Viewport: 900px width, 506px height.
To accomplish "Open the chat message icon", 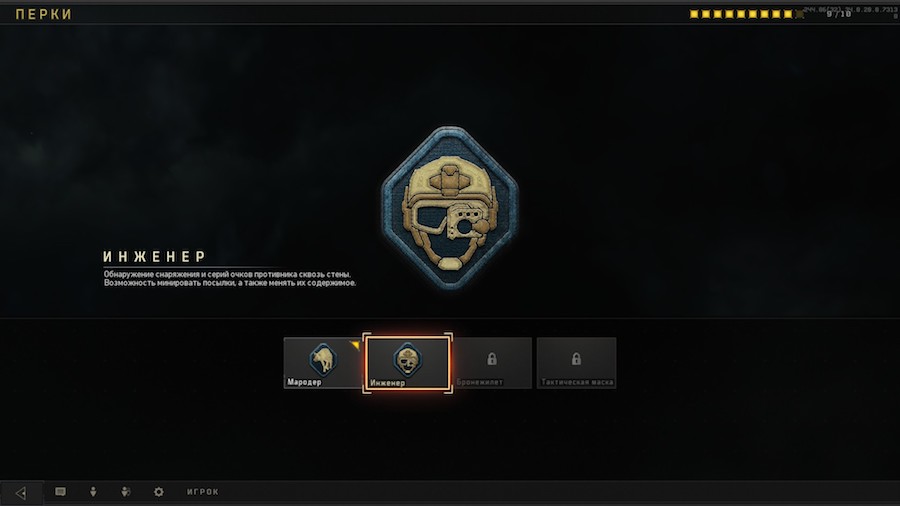I will 60,492.
